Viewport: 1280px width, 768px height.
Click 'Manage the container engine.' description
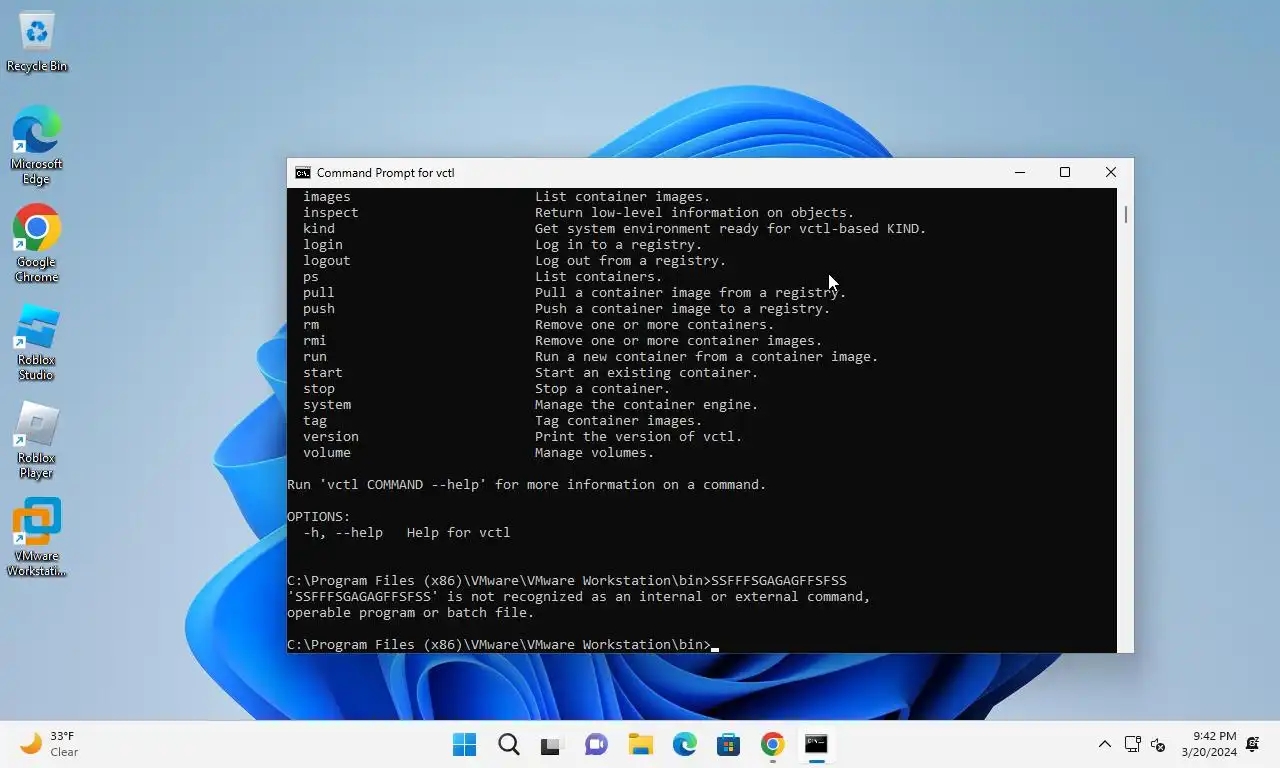coord(647,405)
